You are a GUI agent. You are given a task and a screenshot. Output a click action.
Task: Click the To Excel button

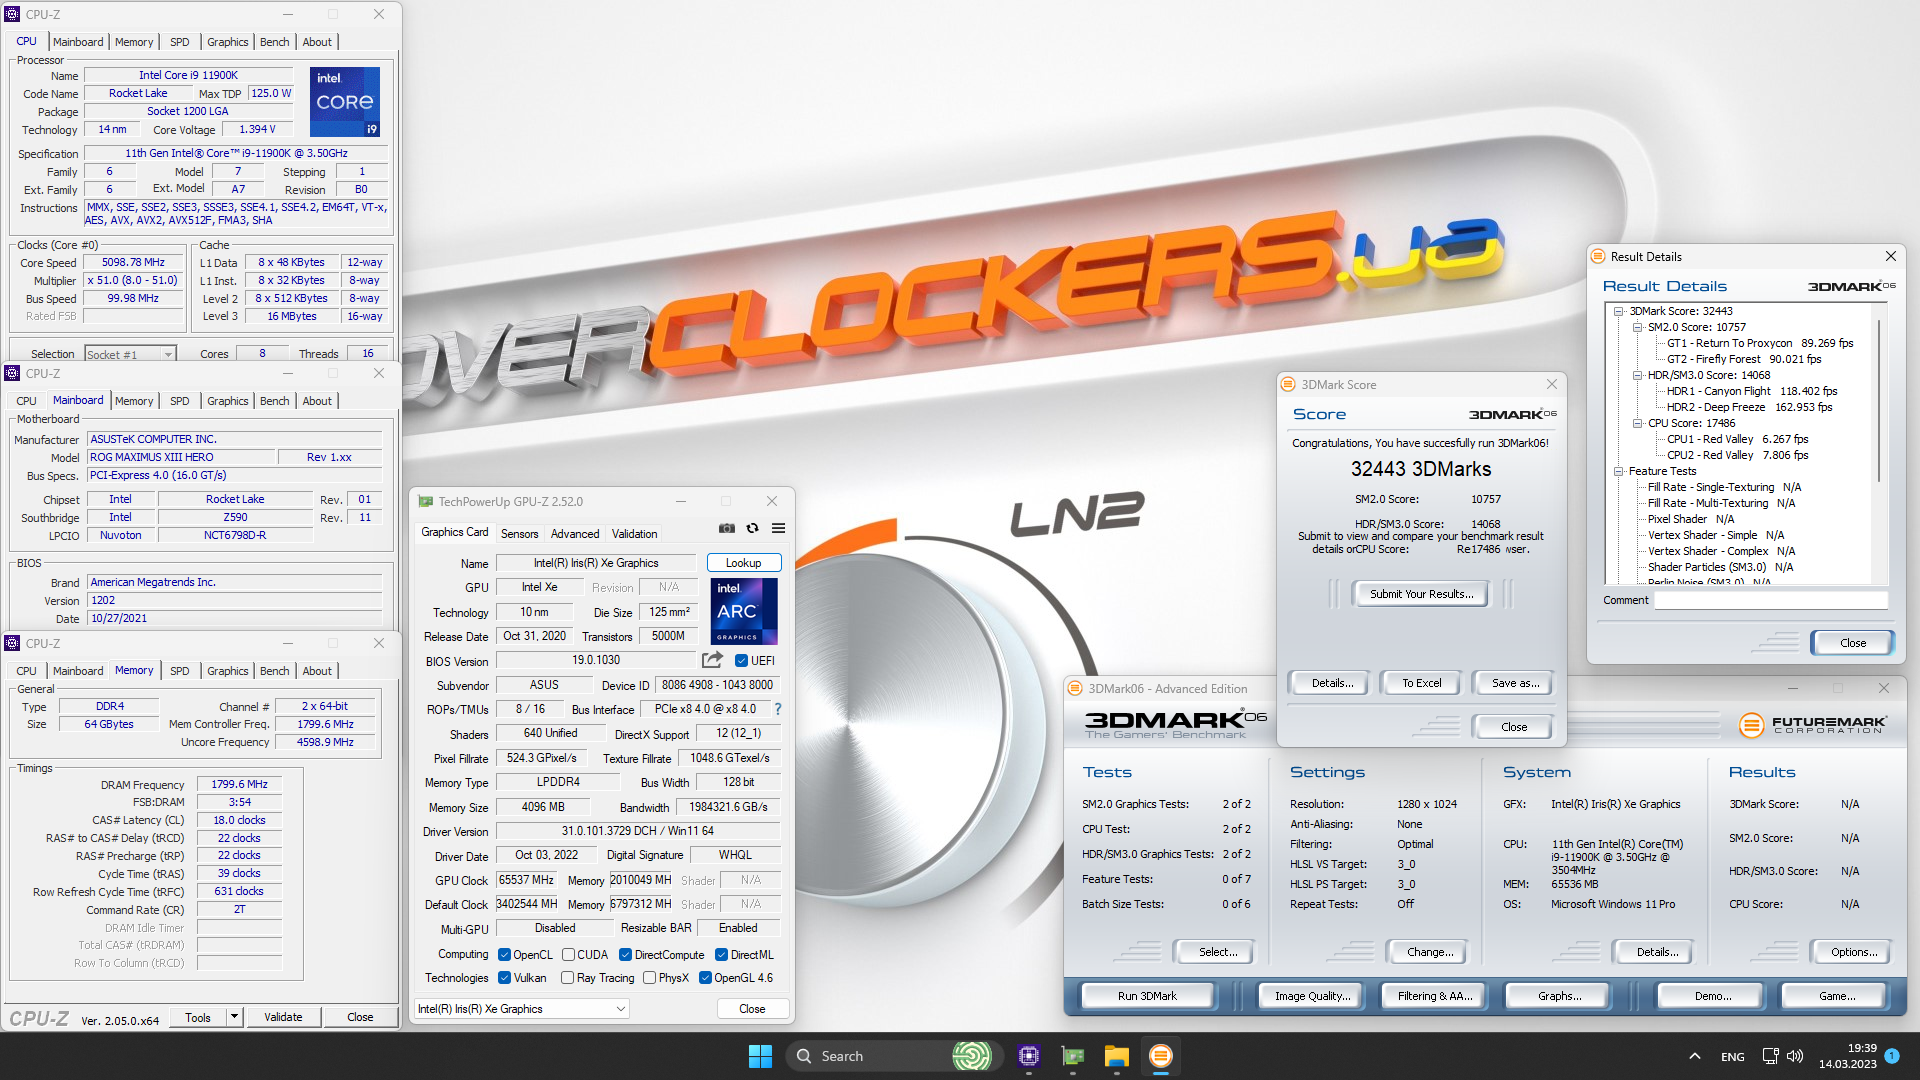(1421, 683)
